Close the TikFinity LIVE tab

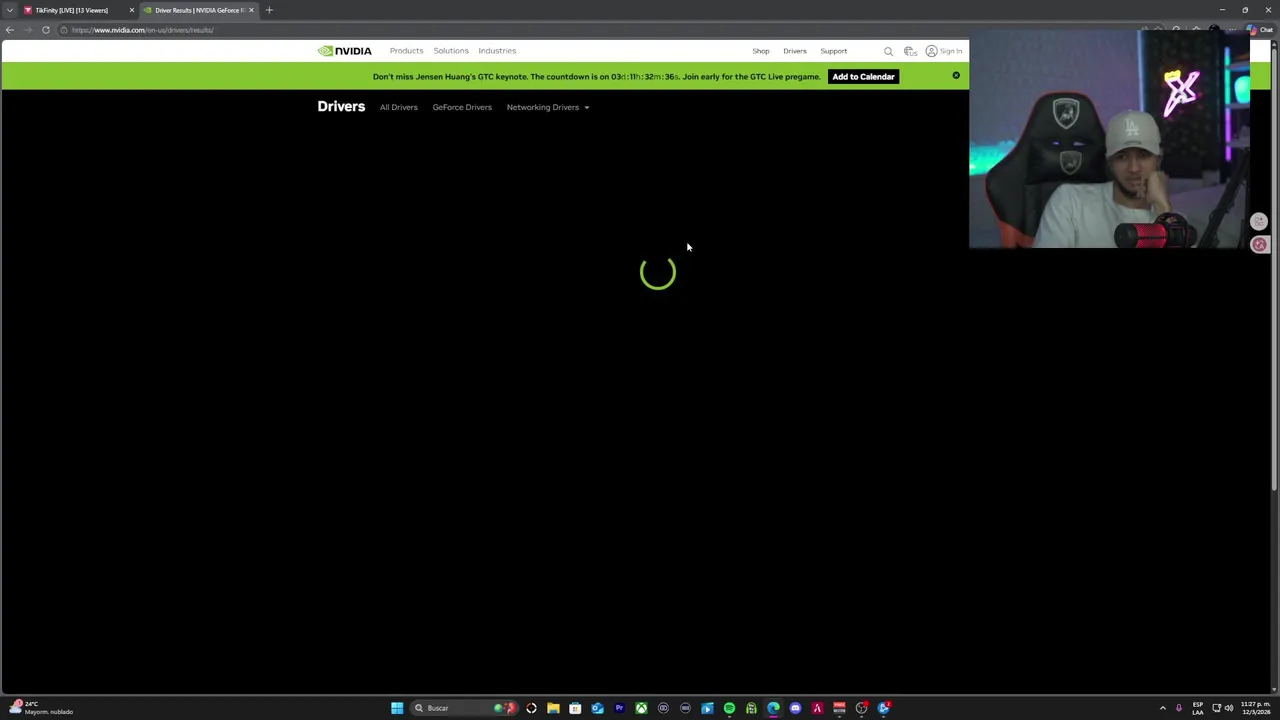pos(131,10)
